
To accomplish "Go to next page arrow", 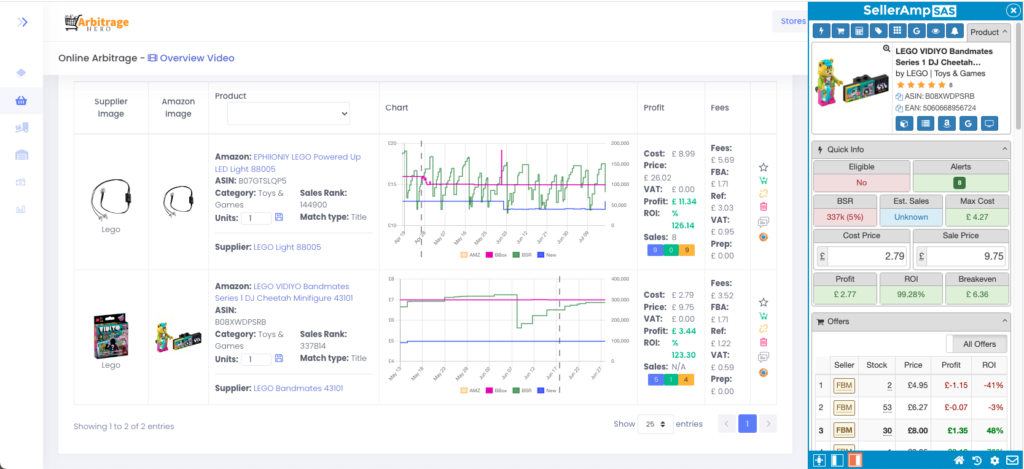I will (769, 424).
